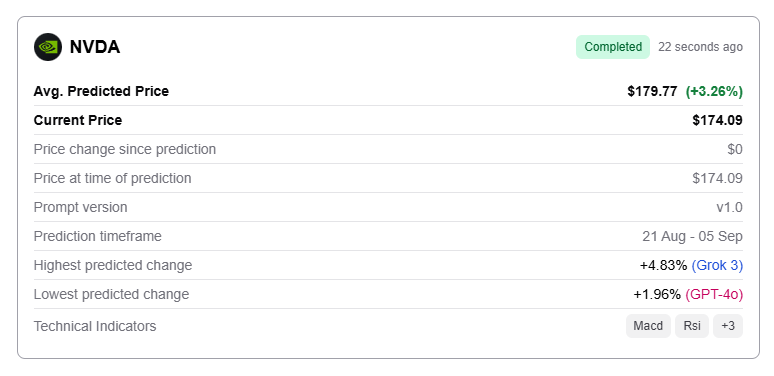Click the Completed status badge
This screenshot has height=376, width=774.
pyautogui.click(x=613, y=47)
